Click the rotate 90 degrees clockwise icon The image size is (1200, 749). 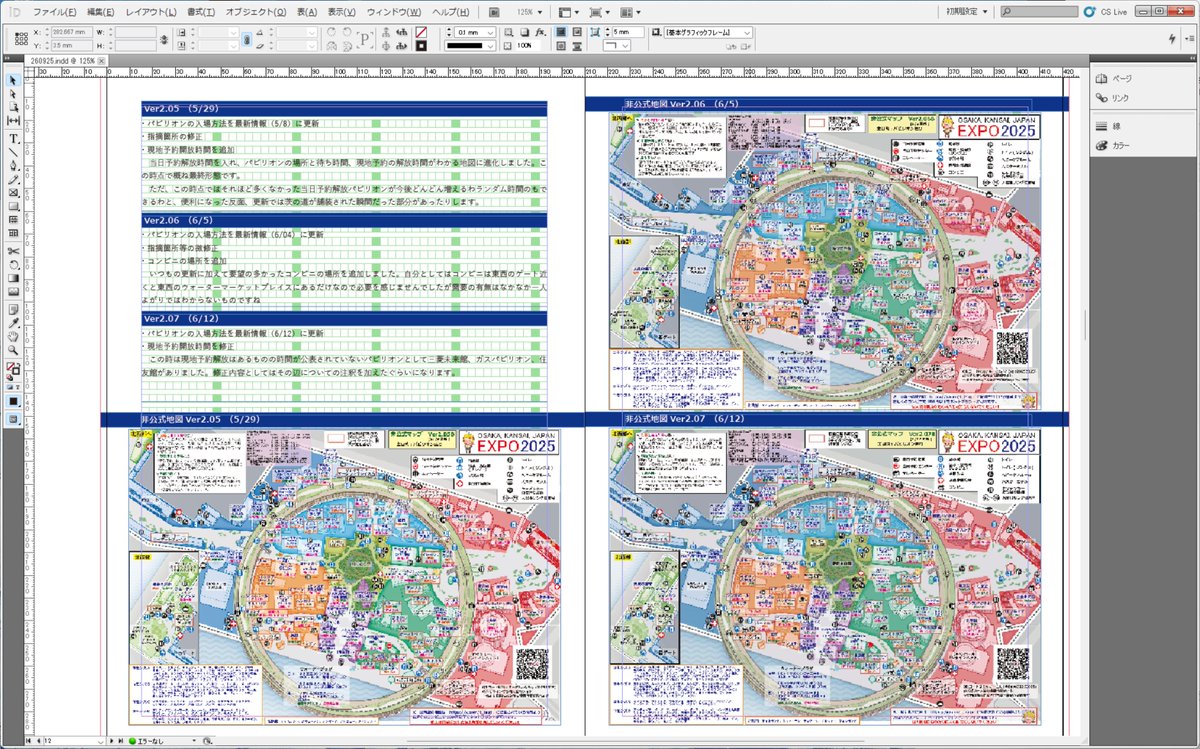(x=331, y=33)
